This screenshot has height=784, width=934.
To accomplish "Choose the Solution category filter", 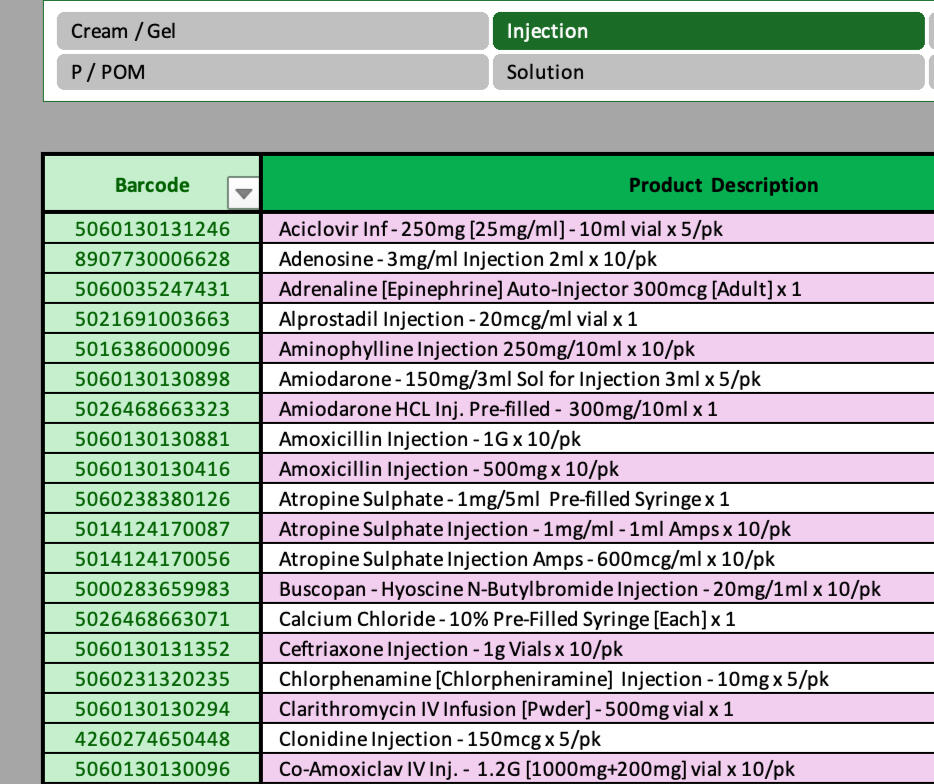I will click(x=708, y=72).
